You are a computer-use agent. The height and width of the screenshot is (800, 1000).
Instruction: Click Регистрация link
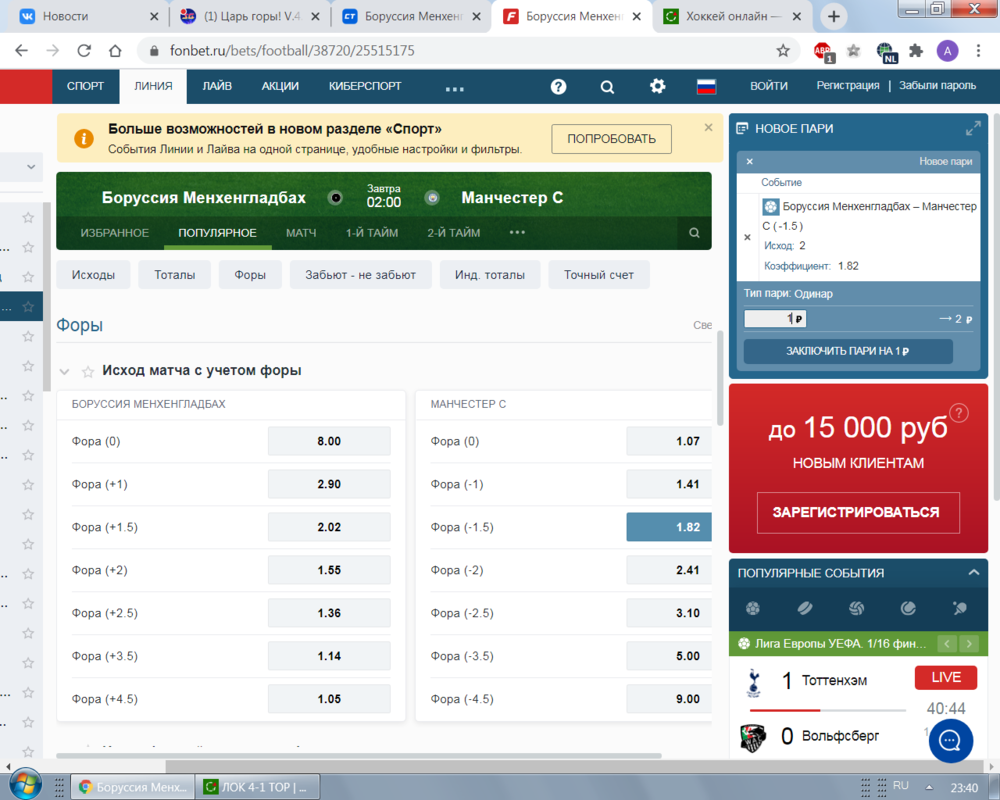click(x=848, y=85)
